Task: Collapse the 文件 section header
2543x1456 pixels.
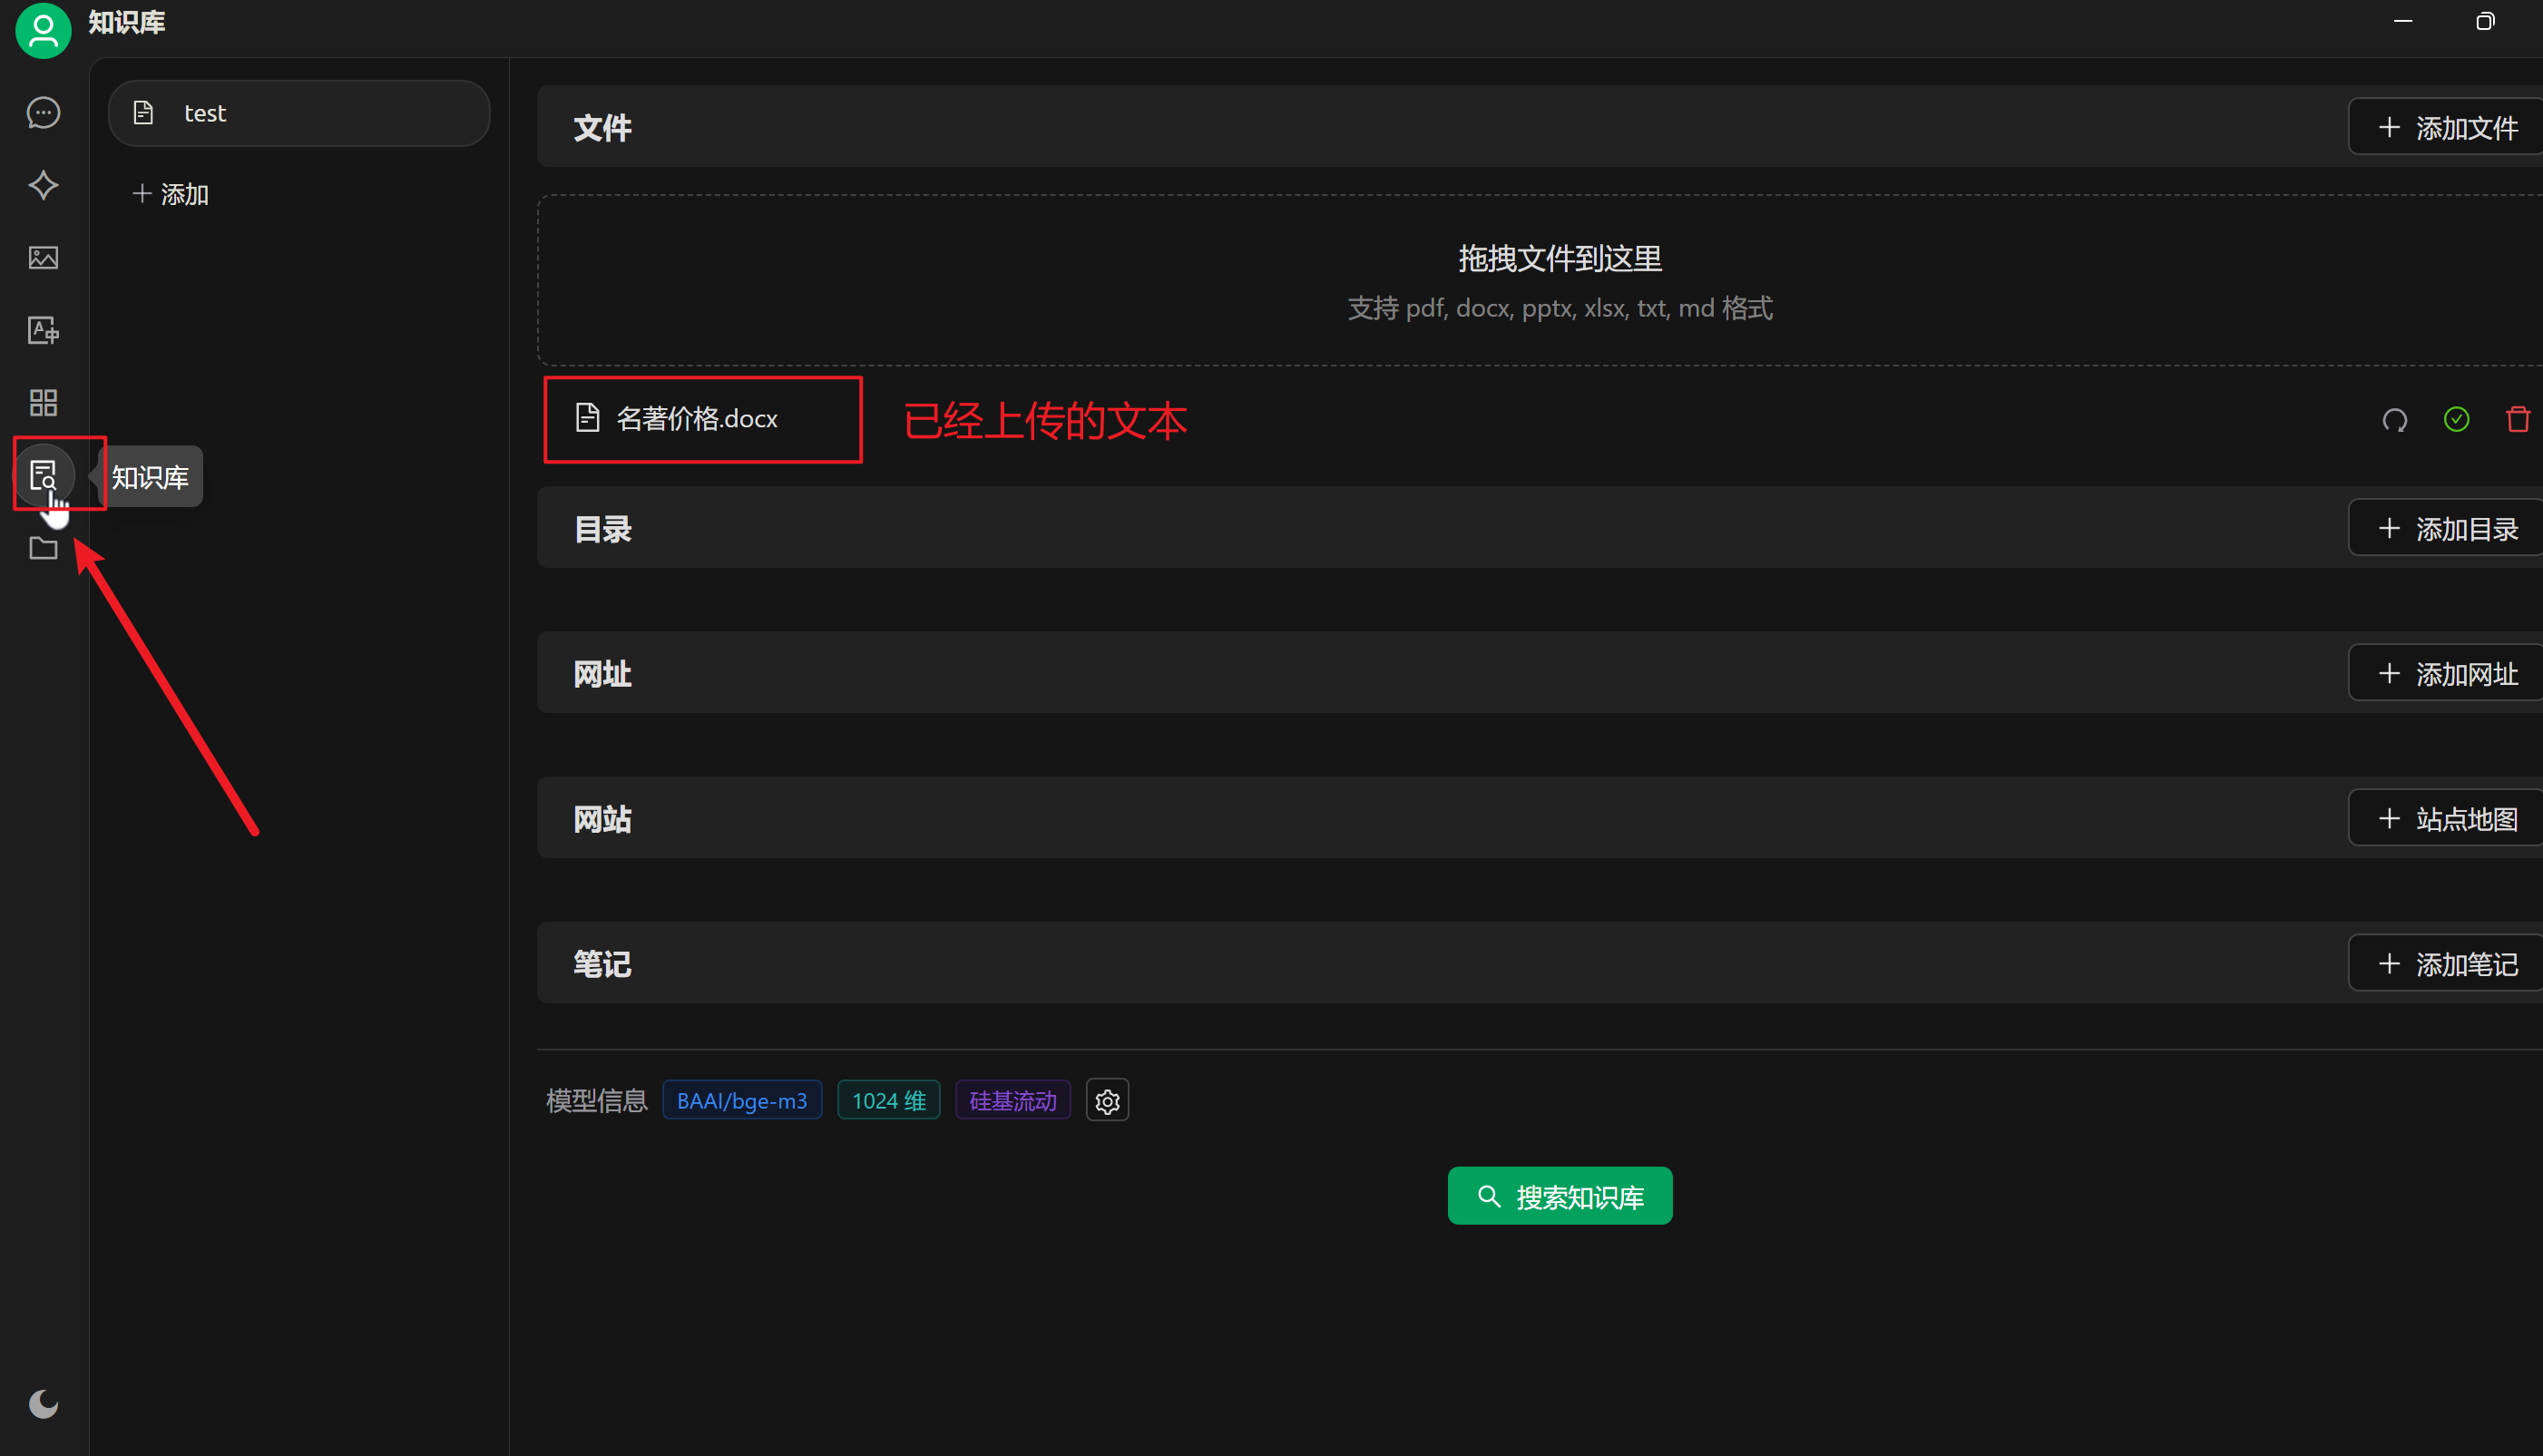Action: click(x=1540, y=127)
